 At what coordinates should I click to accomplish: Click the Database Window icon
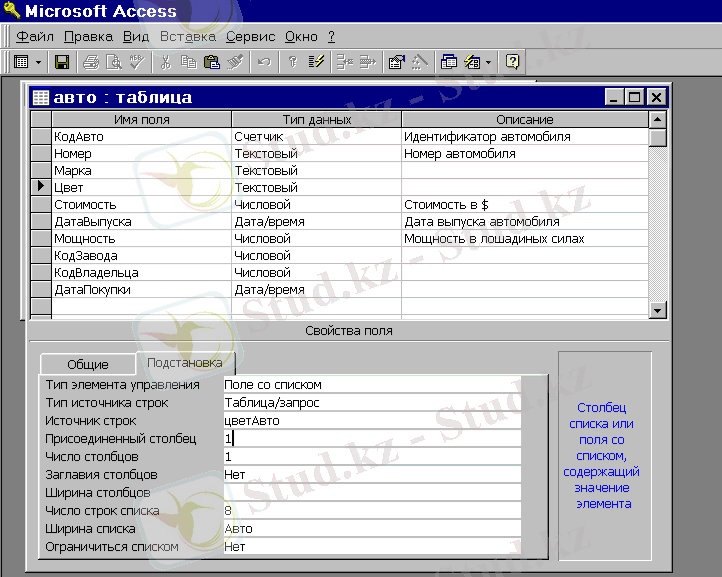point(448,62)
